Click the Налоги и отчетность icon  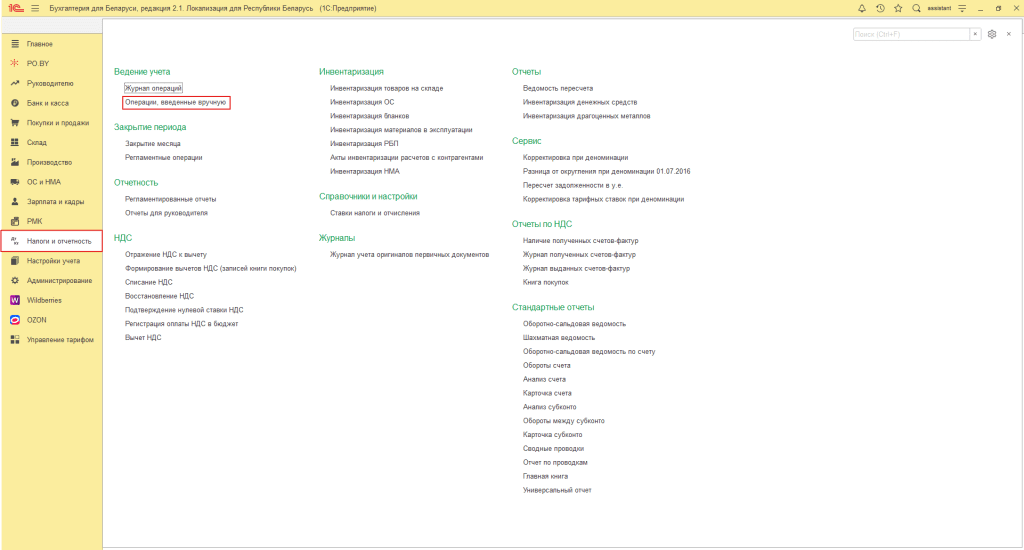point(14,241)
